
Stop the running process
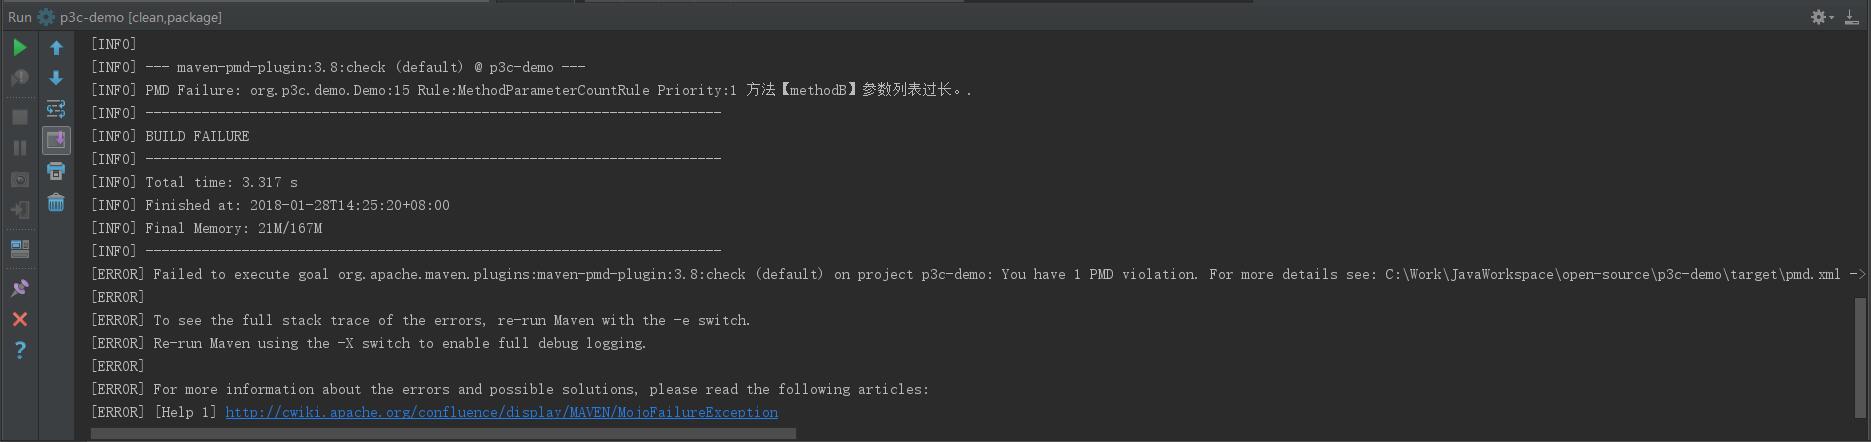(x=19, y=117)
